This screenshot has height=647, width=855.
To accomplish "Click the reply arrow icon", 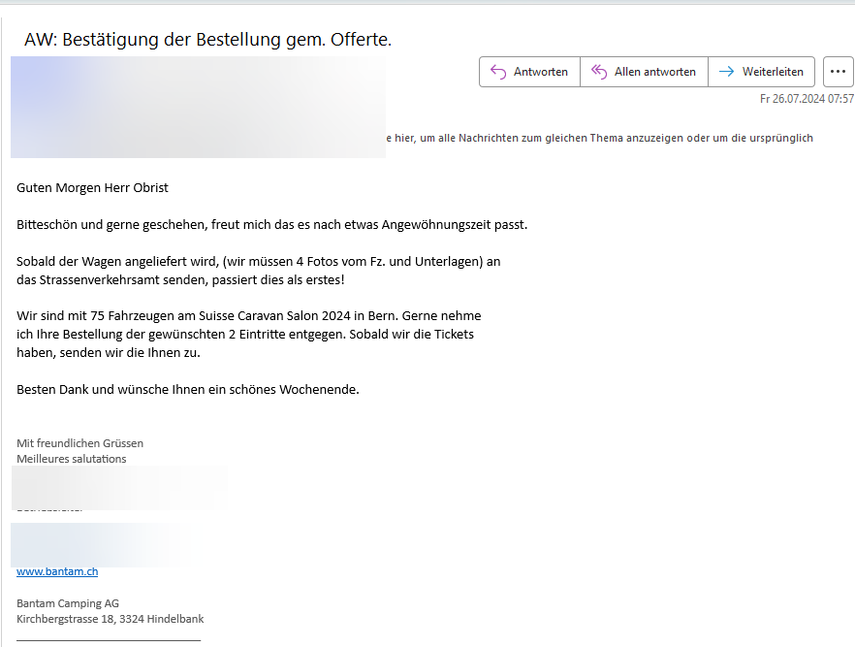I will pos(498,72).
